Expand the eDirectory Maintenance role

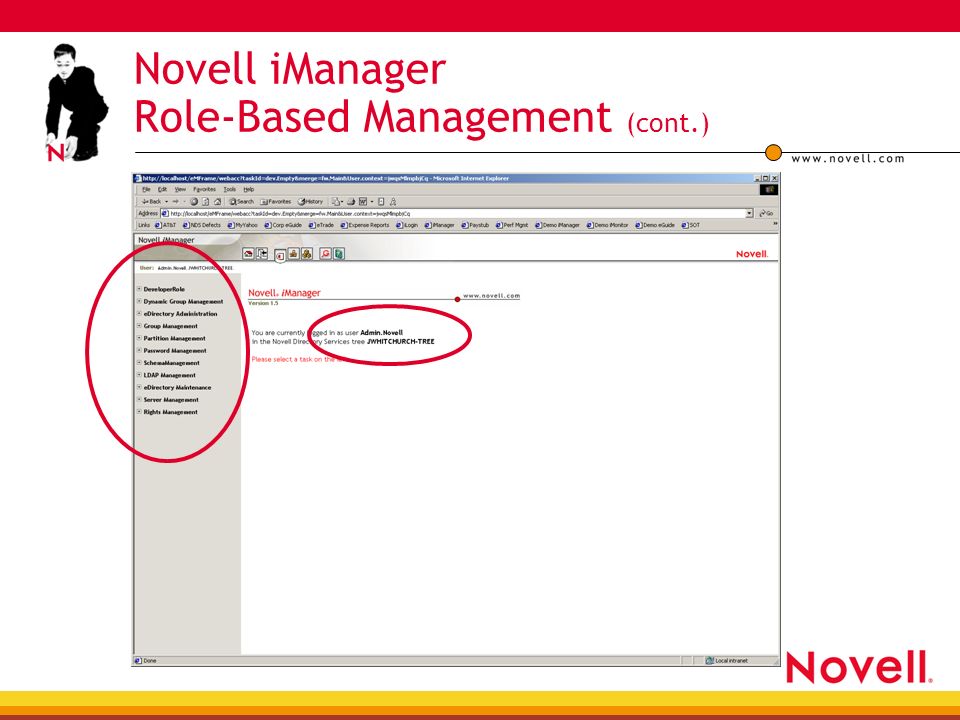(139, 387)
